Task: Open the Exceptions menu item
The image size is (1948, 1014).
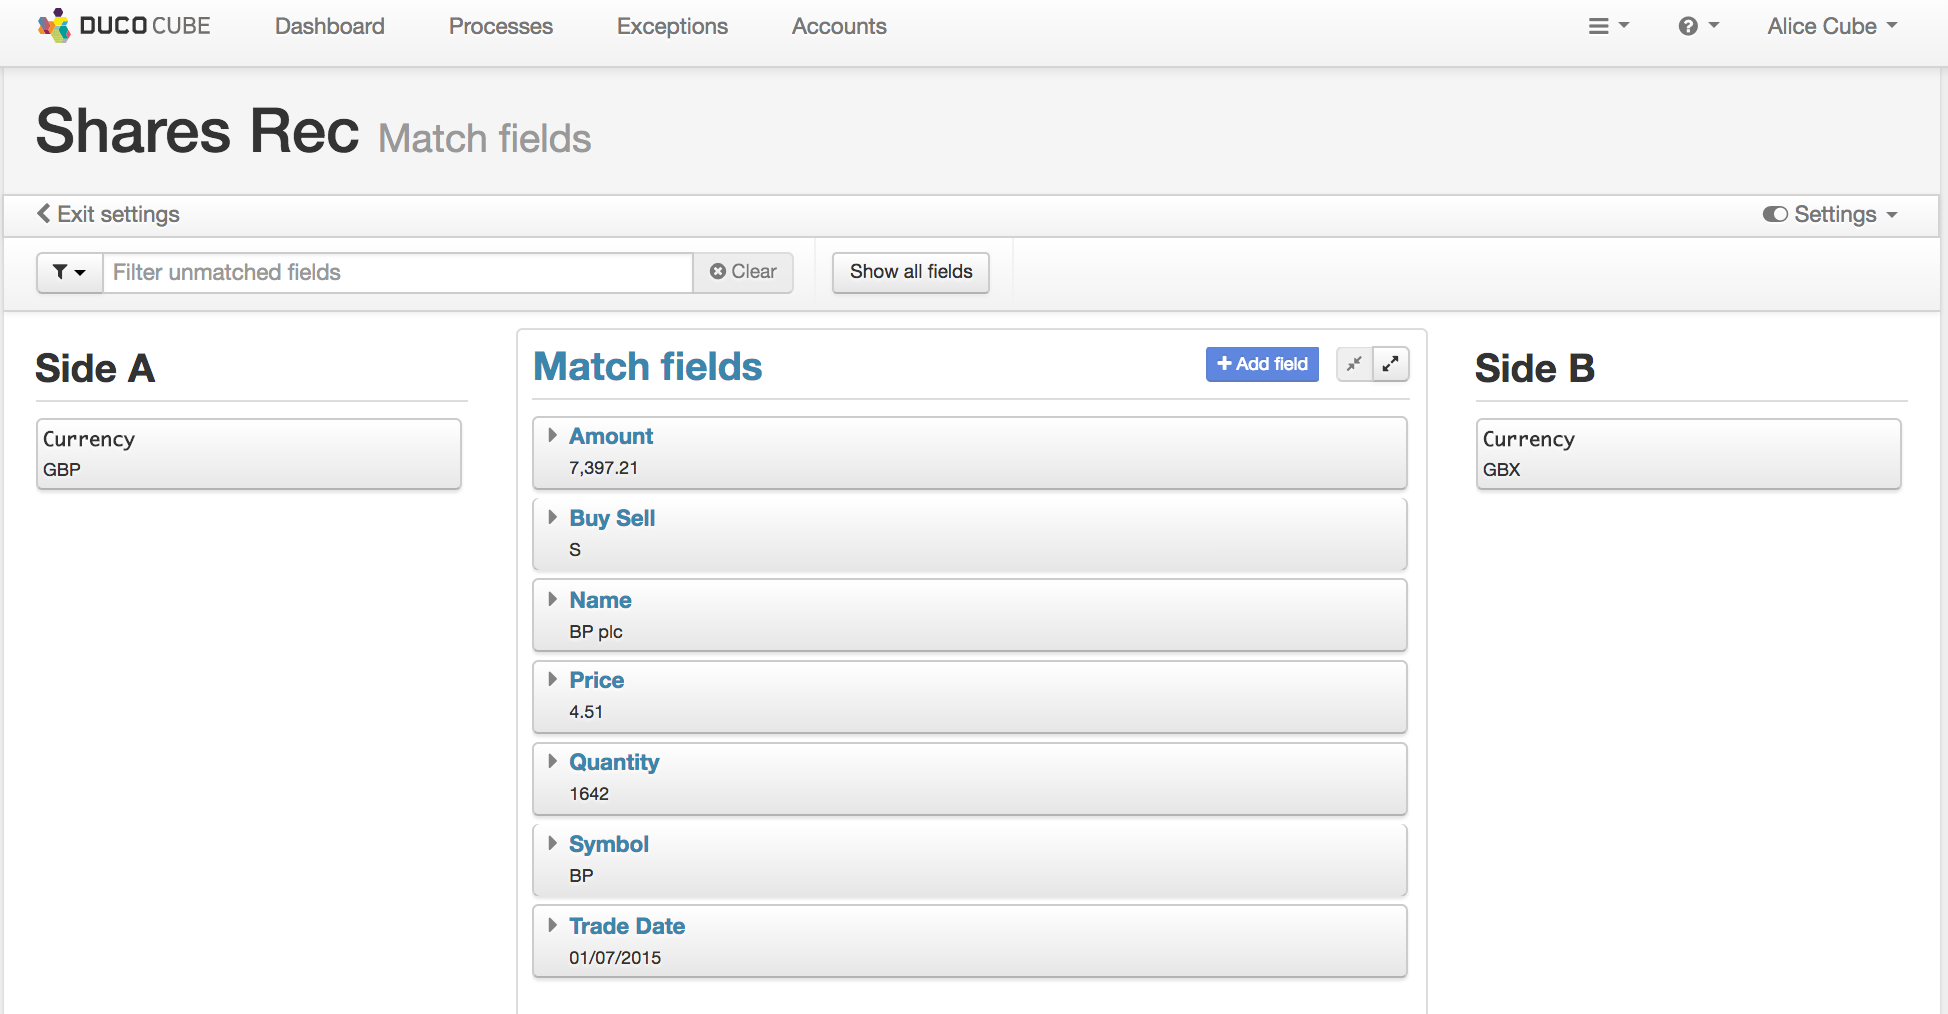Action: (x=672, y=26)
